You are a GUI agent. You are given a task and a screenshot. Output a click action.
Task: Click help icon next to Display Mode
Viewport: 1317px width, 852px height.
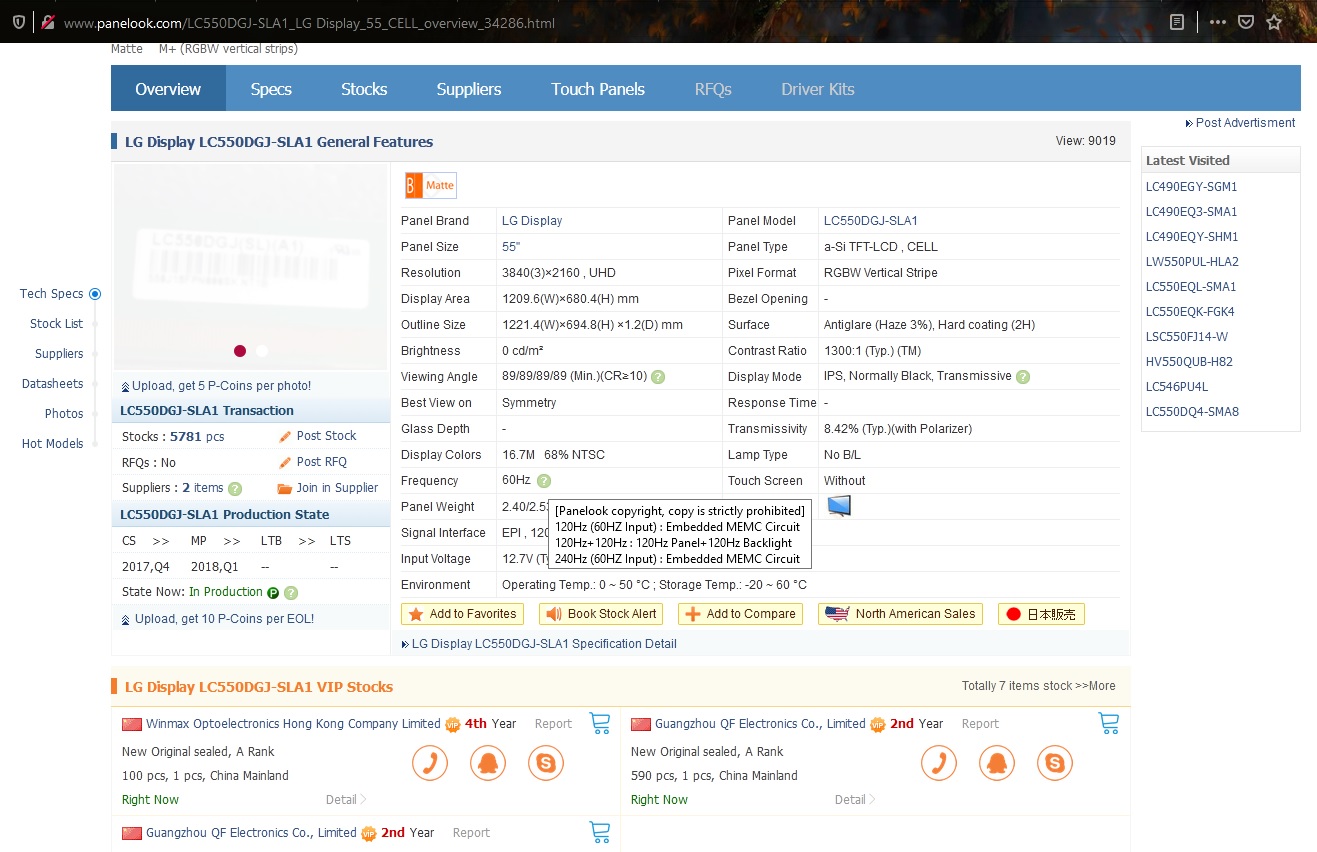[1022, 377]
